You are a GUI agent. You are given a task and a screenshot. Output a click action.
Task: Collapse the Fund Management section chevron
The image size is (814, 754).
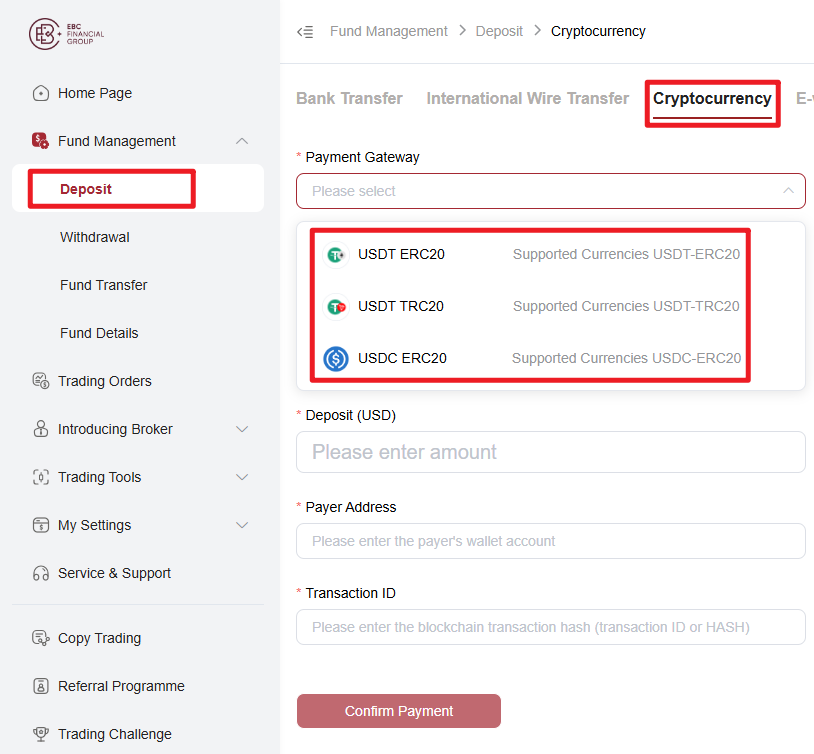242,141
